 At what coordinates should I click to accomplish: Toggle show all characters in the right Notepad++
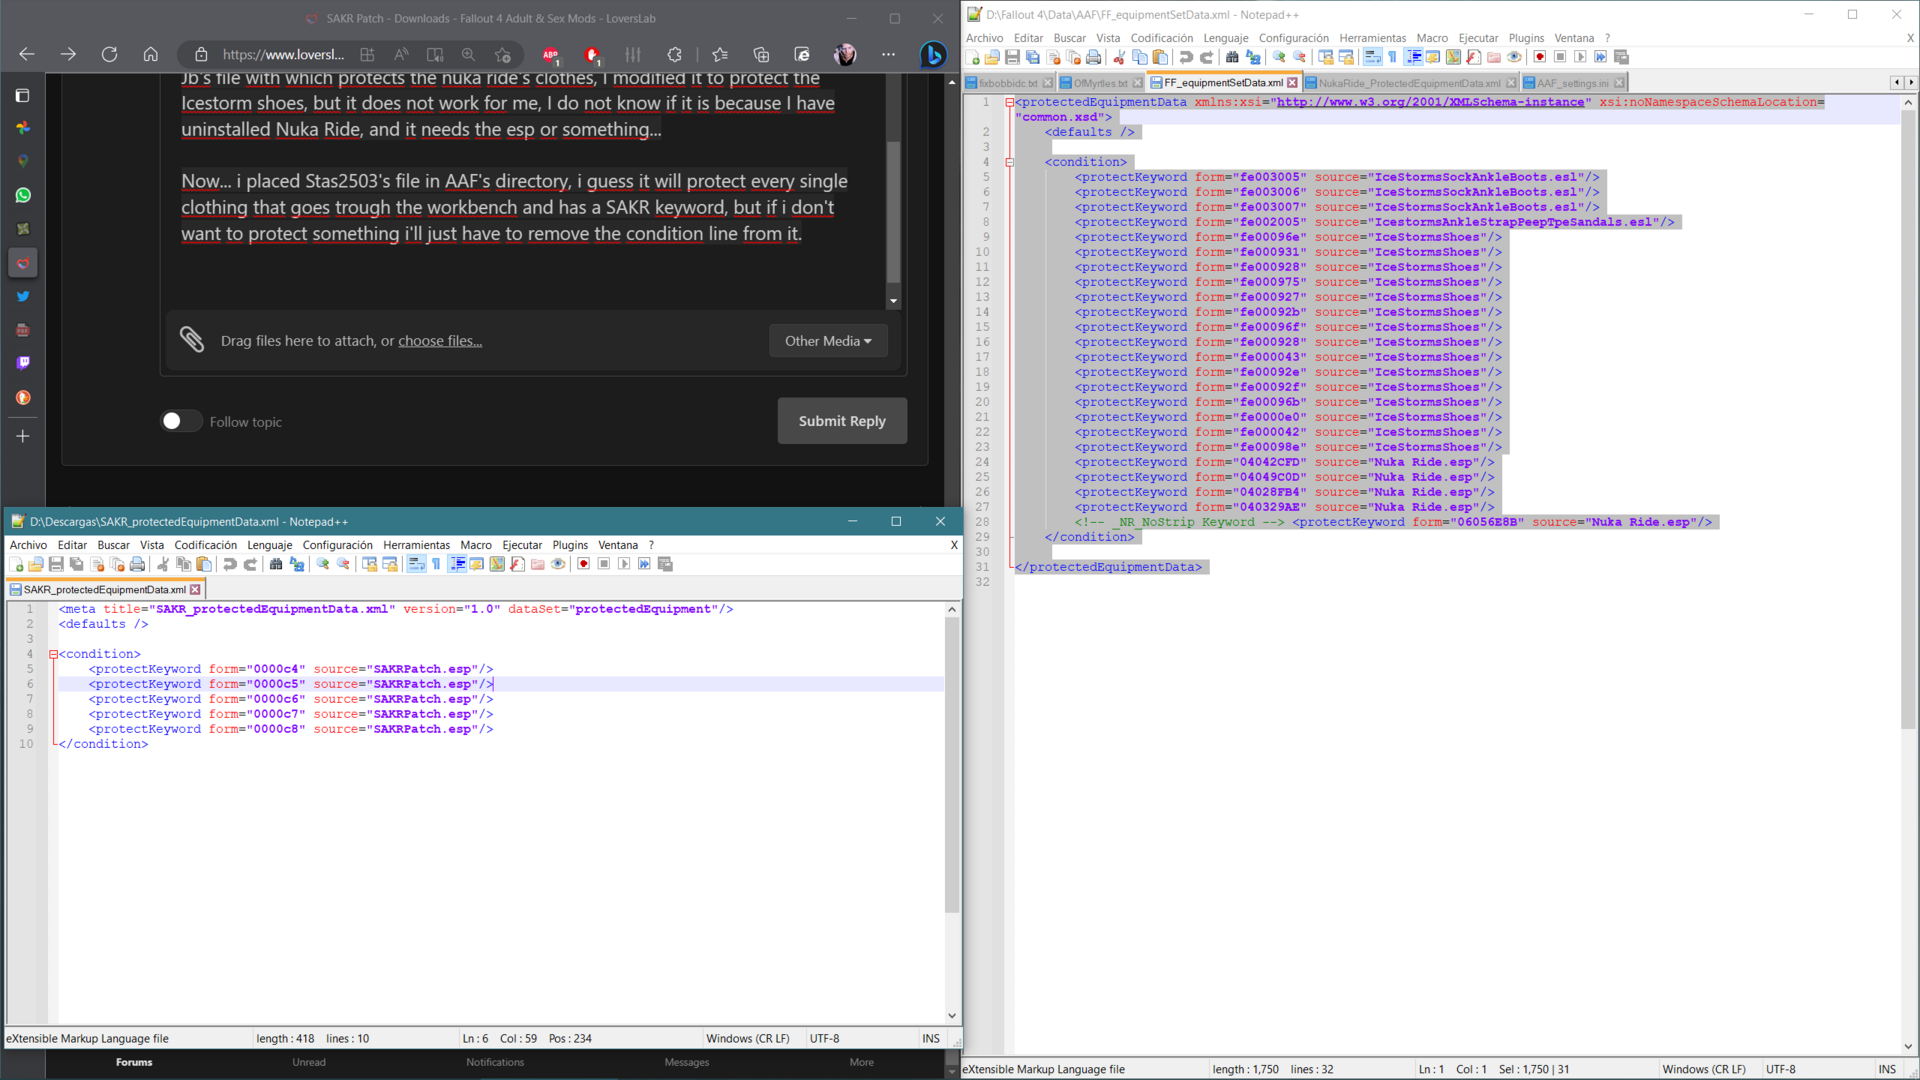coord(1392,57)
